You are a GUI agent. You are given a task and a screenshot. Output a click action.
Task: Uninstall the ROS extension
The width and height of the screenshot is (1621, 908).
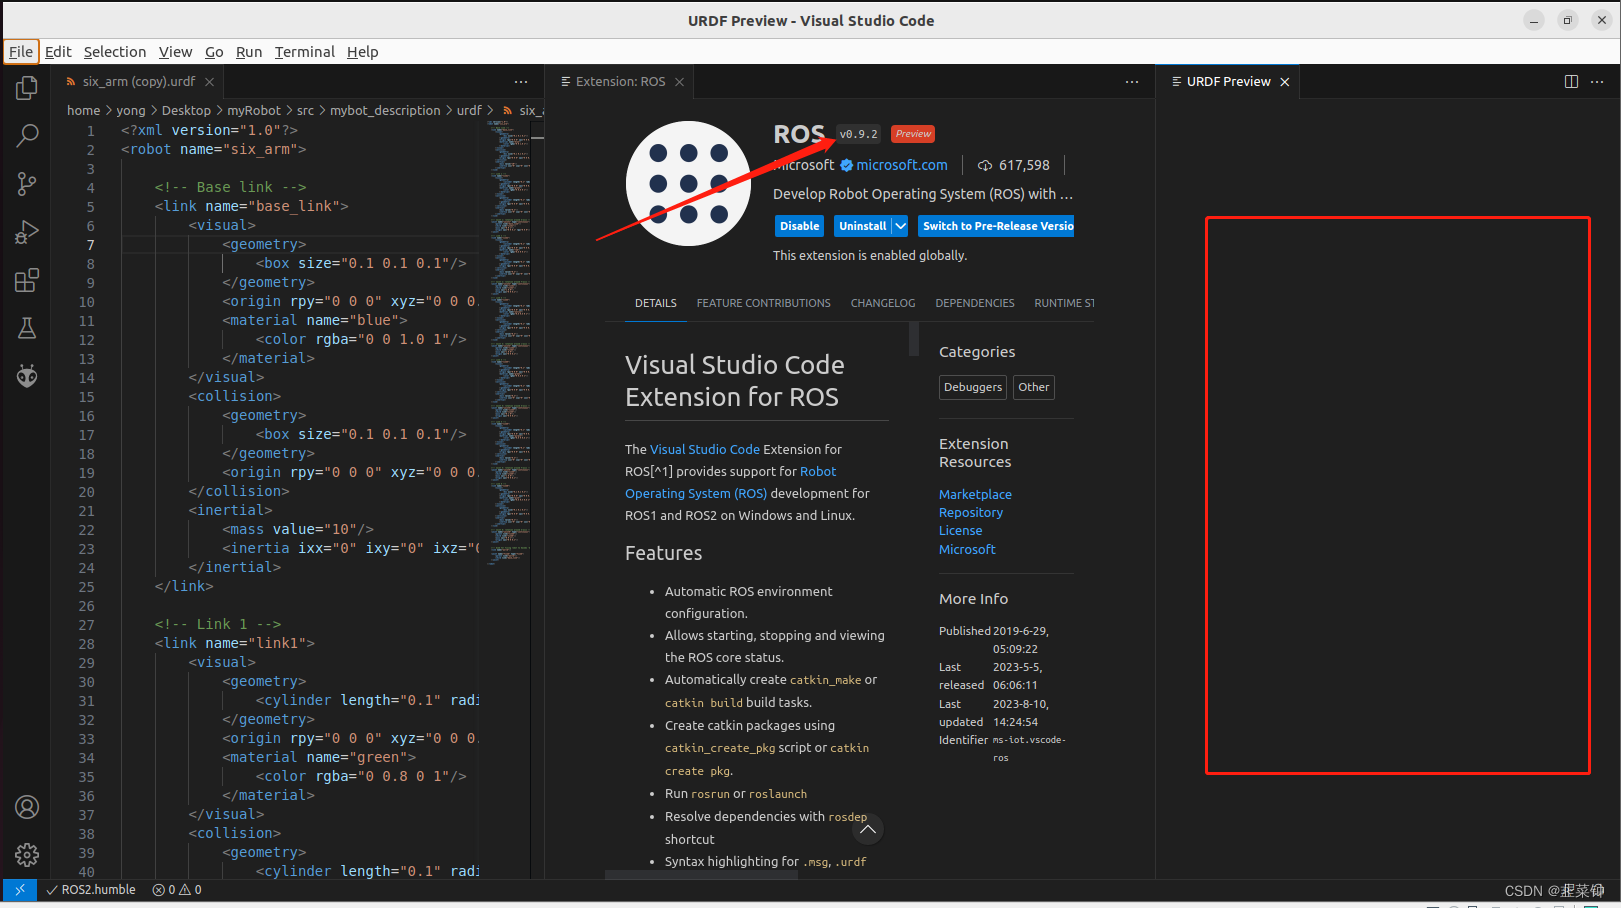(862, 226)
